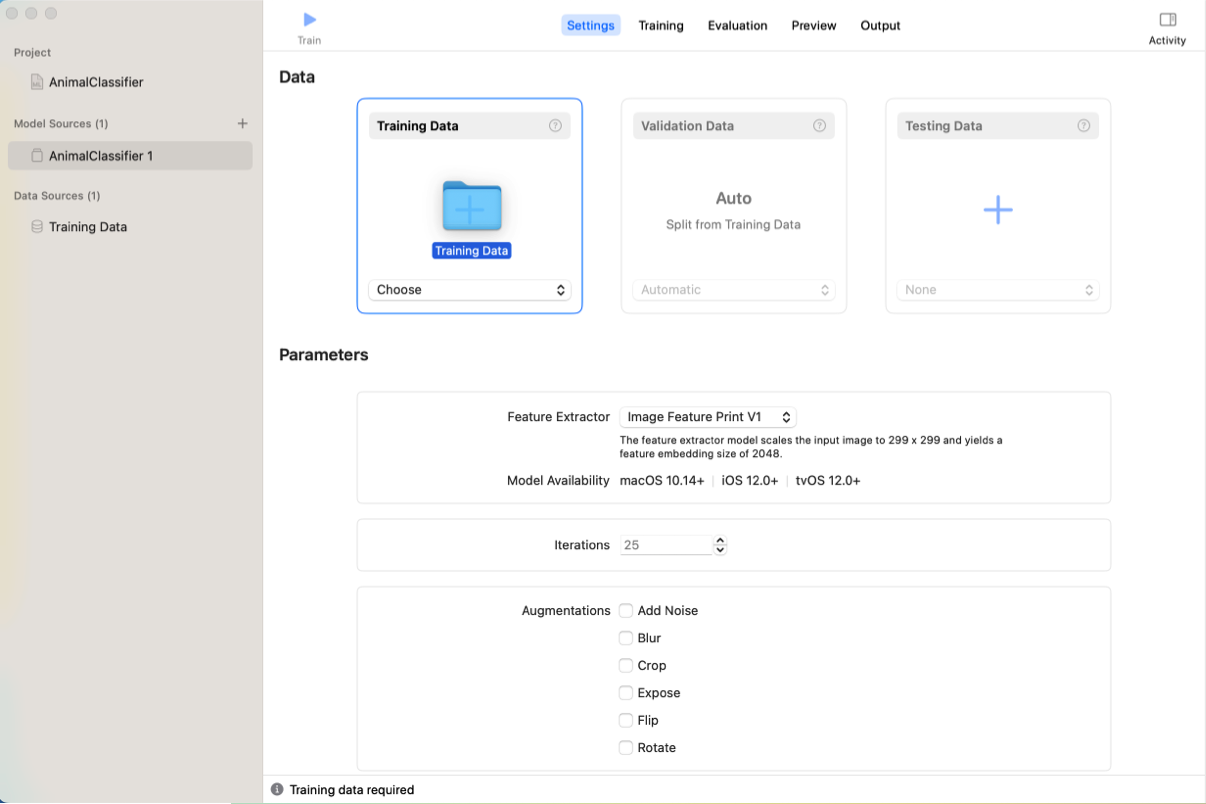
Task: Open the Choose training data dropdown
Action: tap(469, 290)
